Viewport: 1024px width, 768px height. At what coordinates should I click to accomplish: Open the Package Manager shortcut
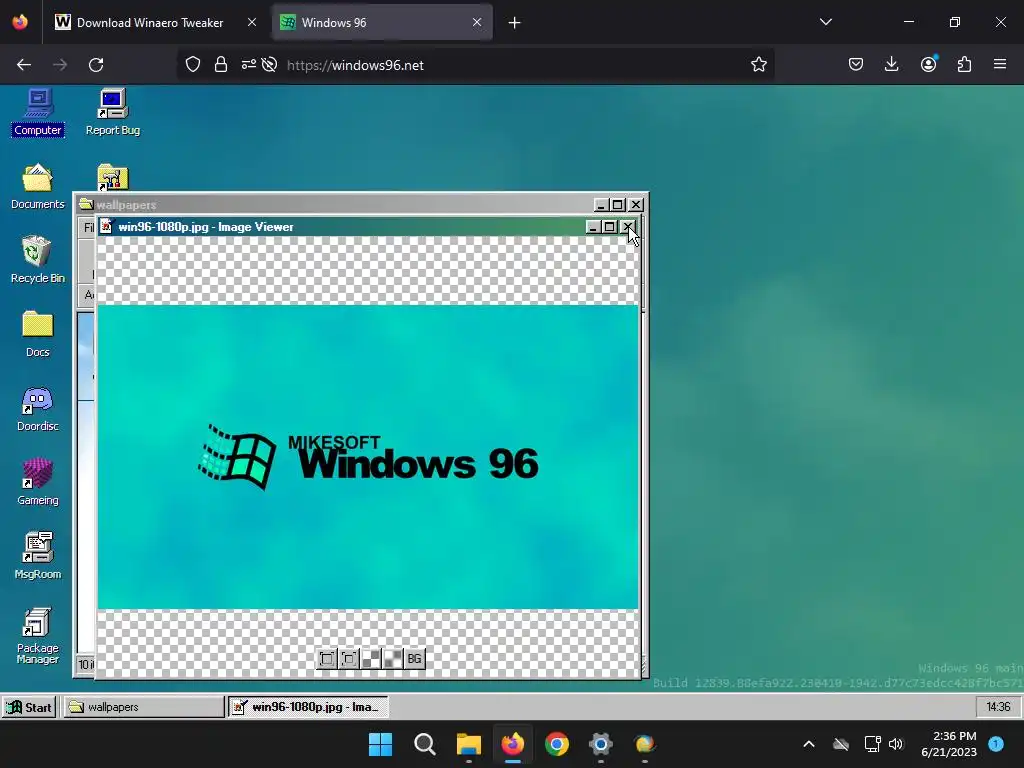pyautogui.click(x=37, y=636)
